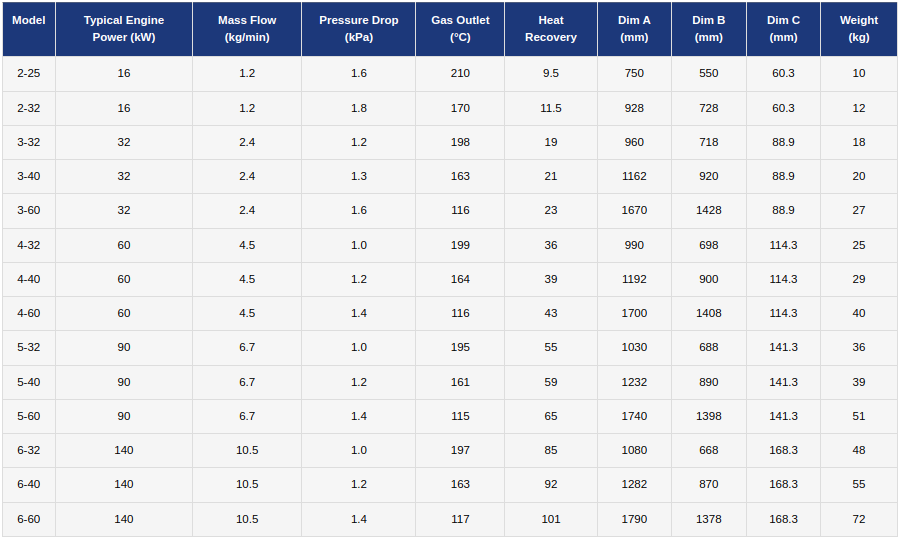The width and height of the screenshot is (900, 540).
Task: Select the model 3-60 row label
Action: coord(29,211)
